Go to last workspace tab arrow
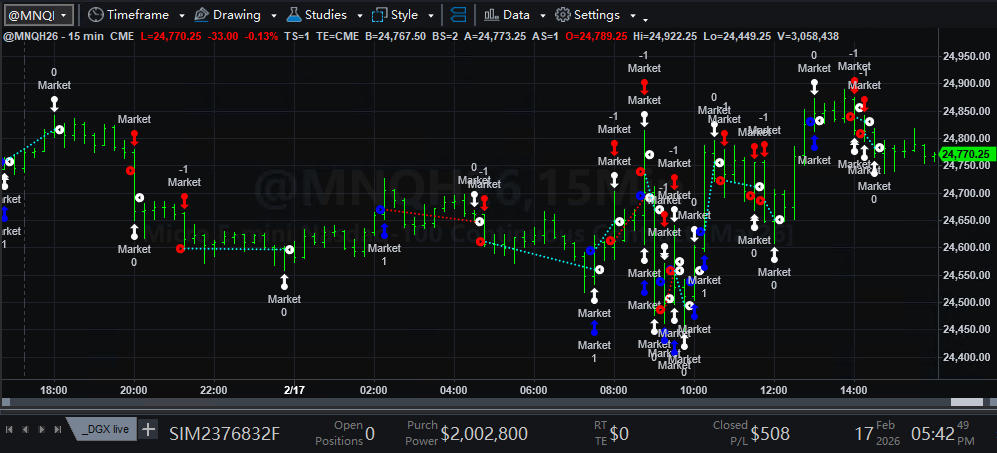Image resolution: width=997 pixels, height=453 pixels. (x=56, y=429)
